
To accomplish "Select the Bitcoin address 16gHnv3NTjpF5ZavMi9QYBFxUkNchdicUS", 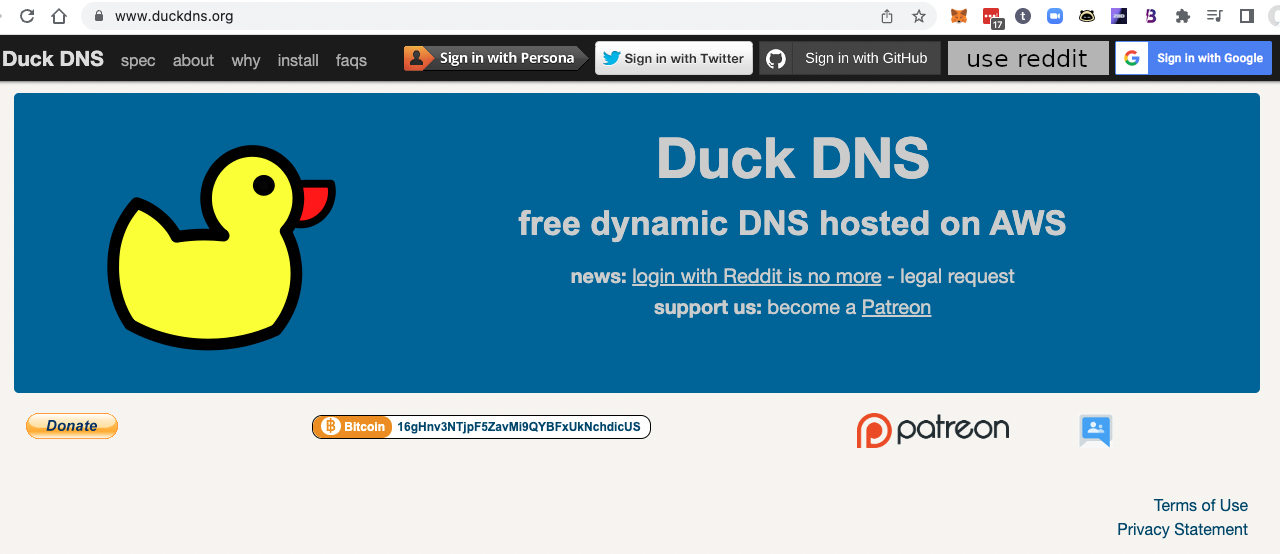I will click(519, 427).
